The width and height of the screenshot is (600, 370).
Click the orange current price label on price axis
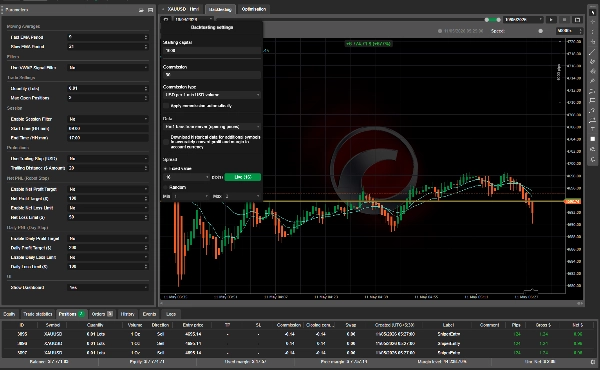click(574, 201)
